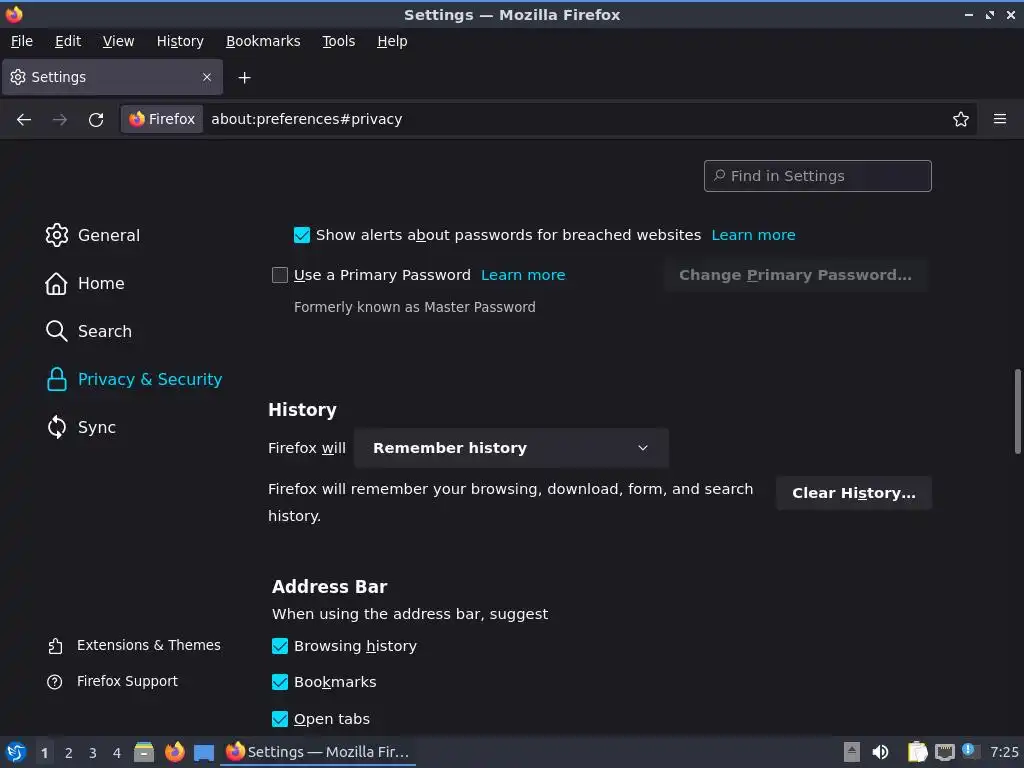The width and height of the screenshot is (1024, 768).
Task: Reload the current page
Action: [x=96, y=120]
